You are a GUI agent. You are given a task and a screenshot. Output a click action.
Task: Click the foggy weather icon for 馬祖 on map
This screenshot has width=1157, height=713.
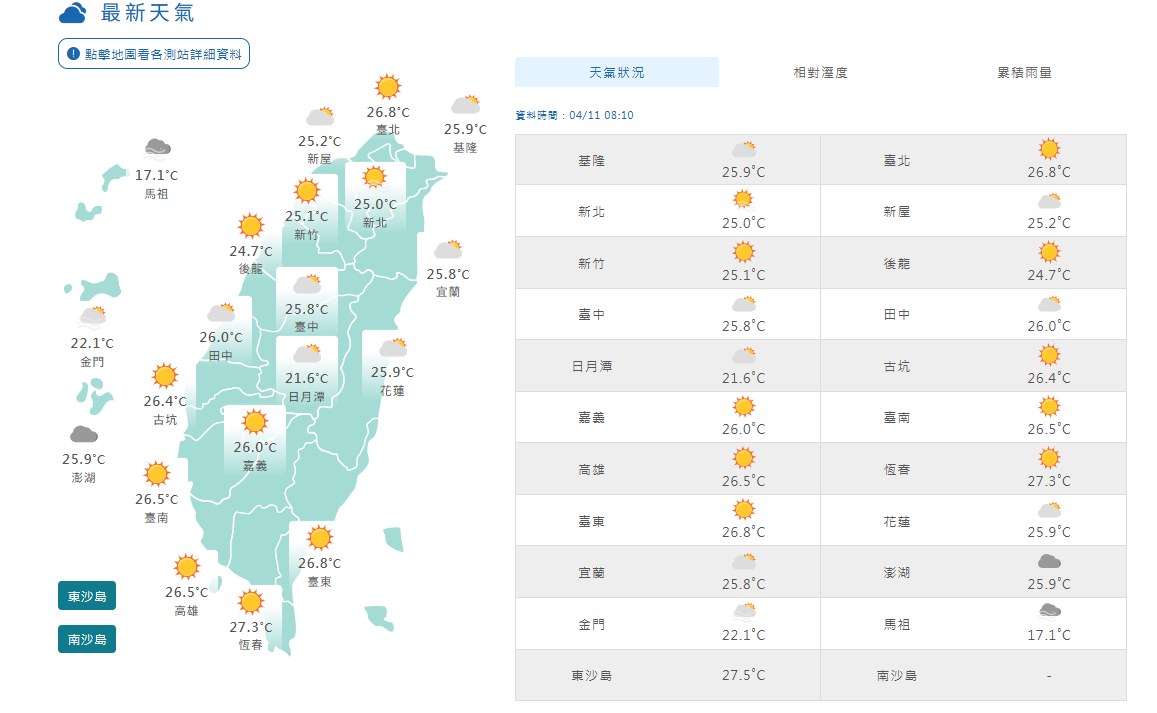156,149
